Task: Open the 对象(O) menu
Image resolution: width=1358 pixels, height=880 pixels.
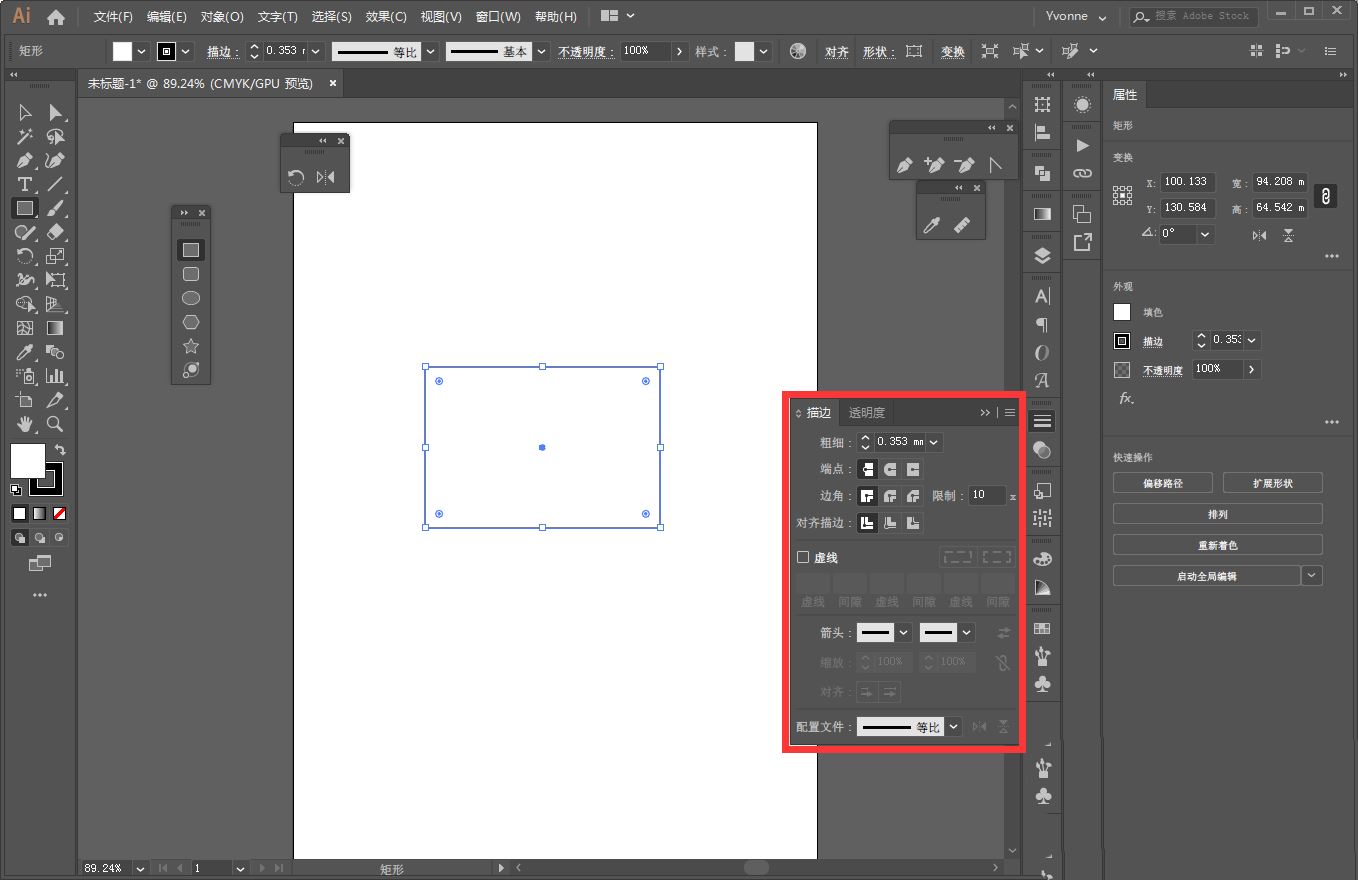Action: (221, 17)
